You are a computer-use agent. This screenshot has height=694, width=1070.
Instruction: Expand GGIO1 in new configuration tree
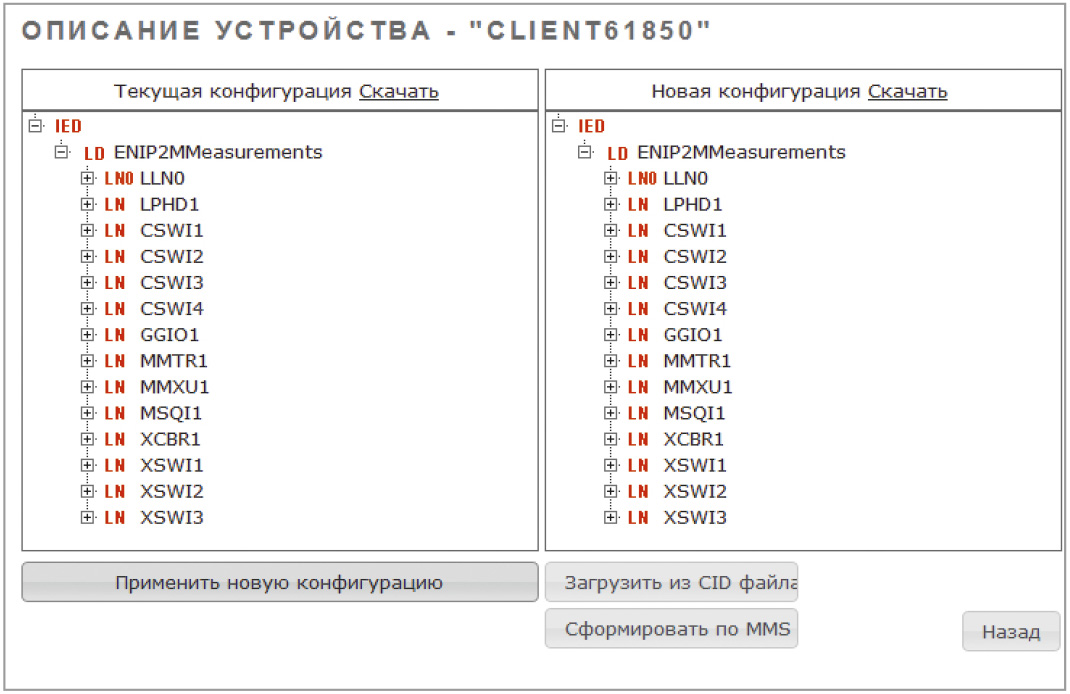(x=611, y=334)
